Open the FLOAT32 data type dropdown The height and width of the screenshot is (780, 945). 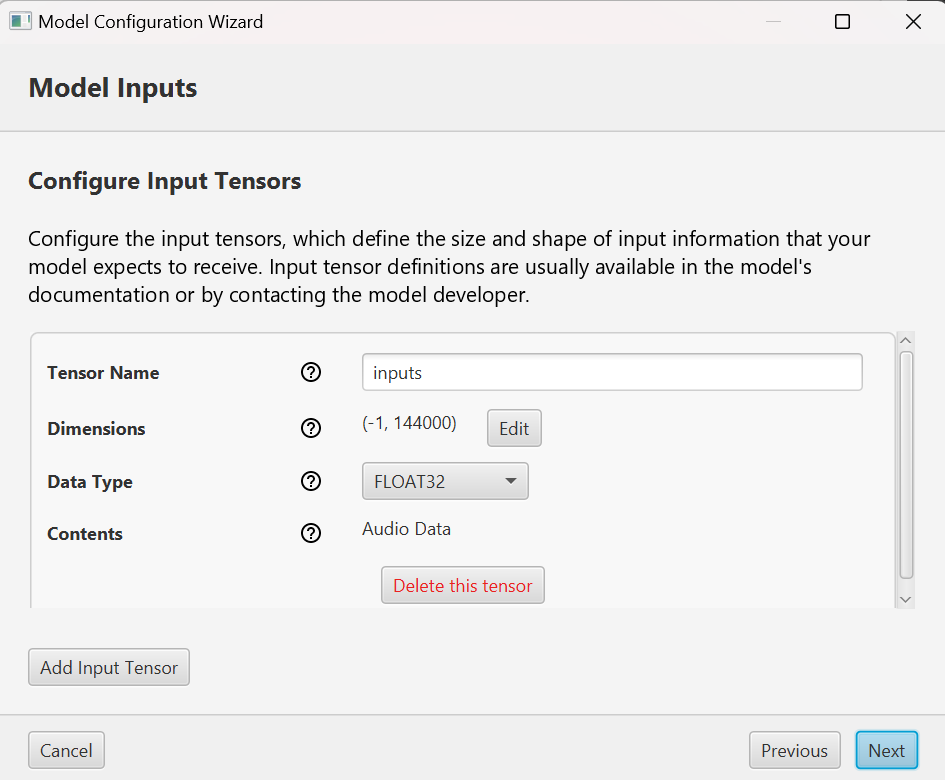pos(444,482)
